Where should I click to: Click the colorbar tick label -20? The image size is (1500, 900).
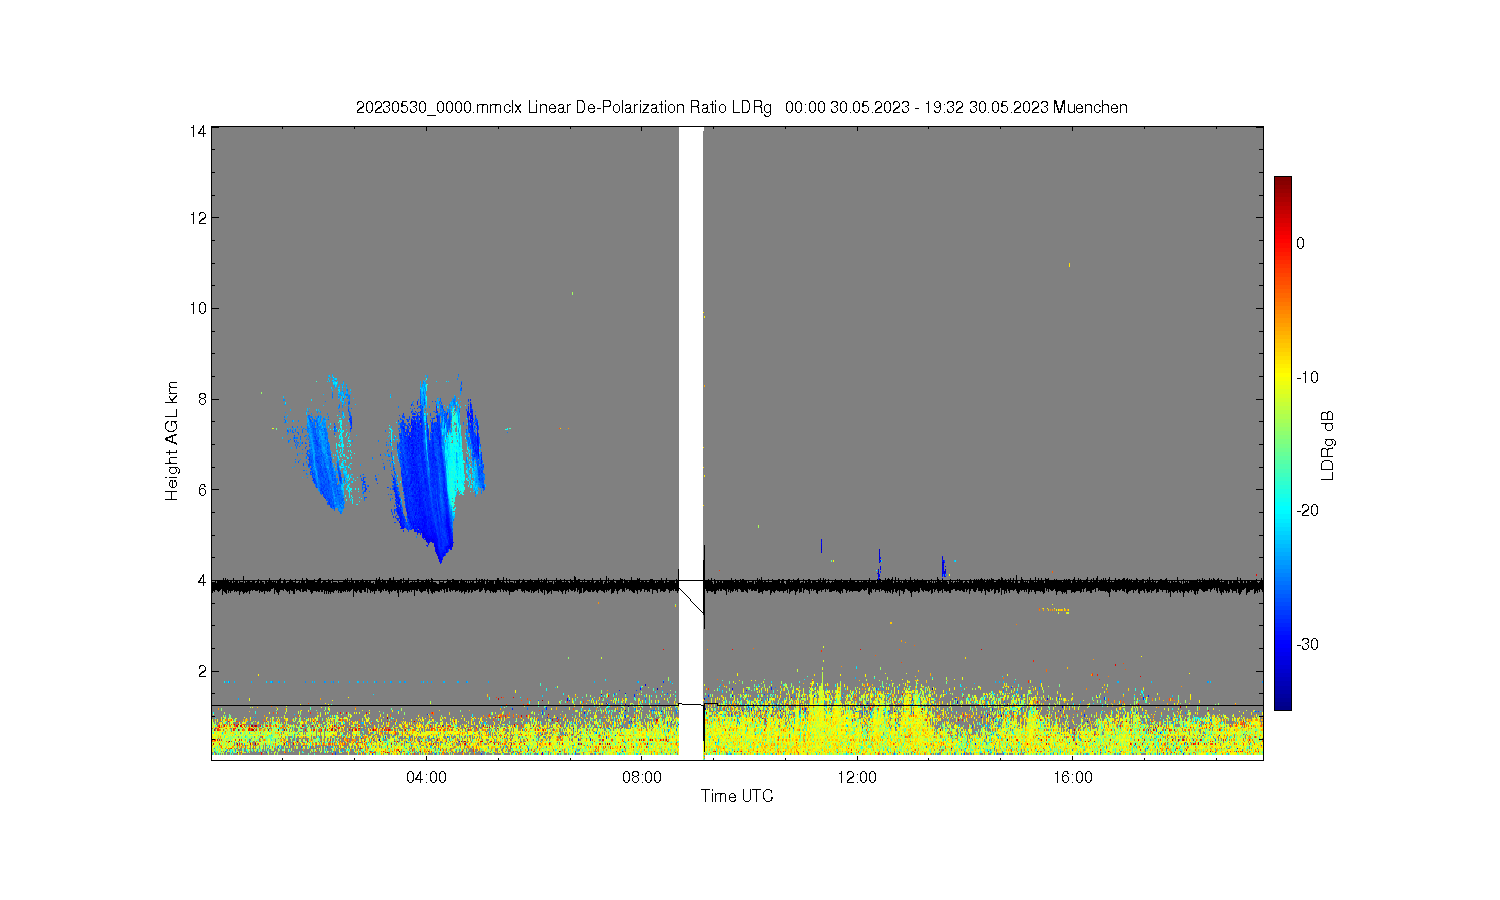[1307, 510]
